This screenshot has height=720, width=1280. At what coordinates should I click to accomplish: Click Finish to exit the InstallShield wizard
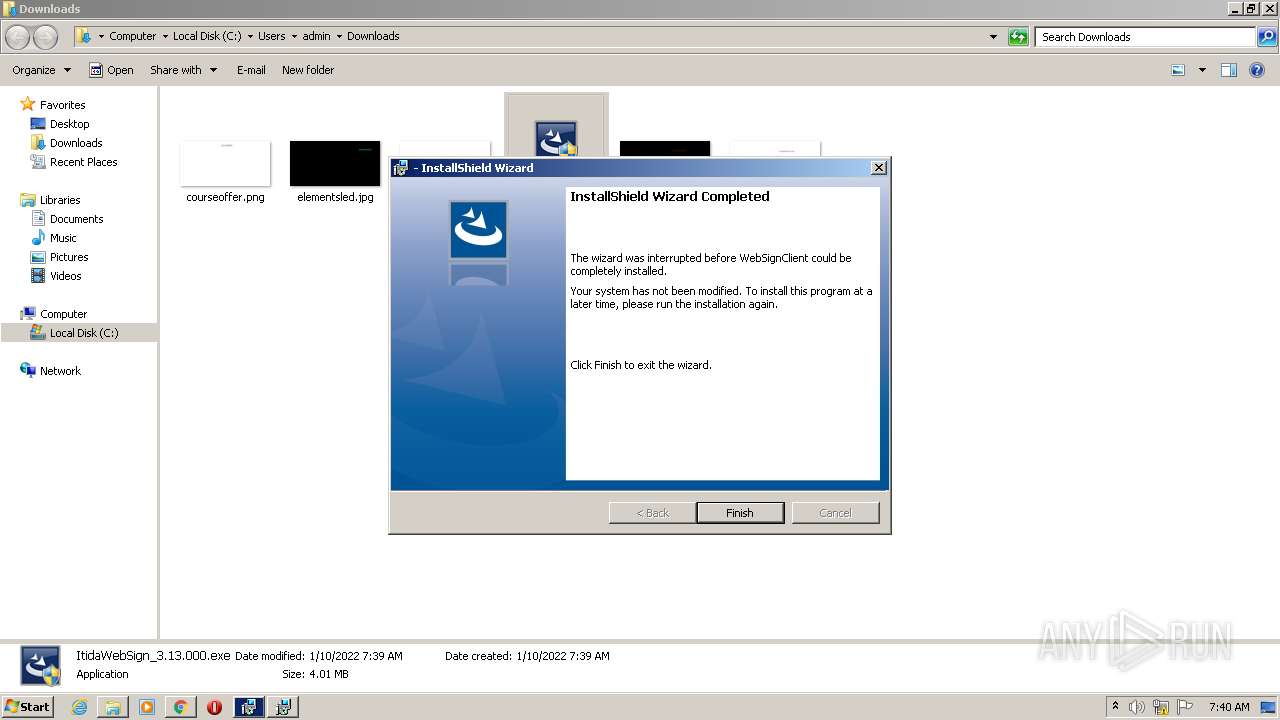[x=740, y=513]
